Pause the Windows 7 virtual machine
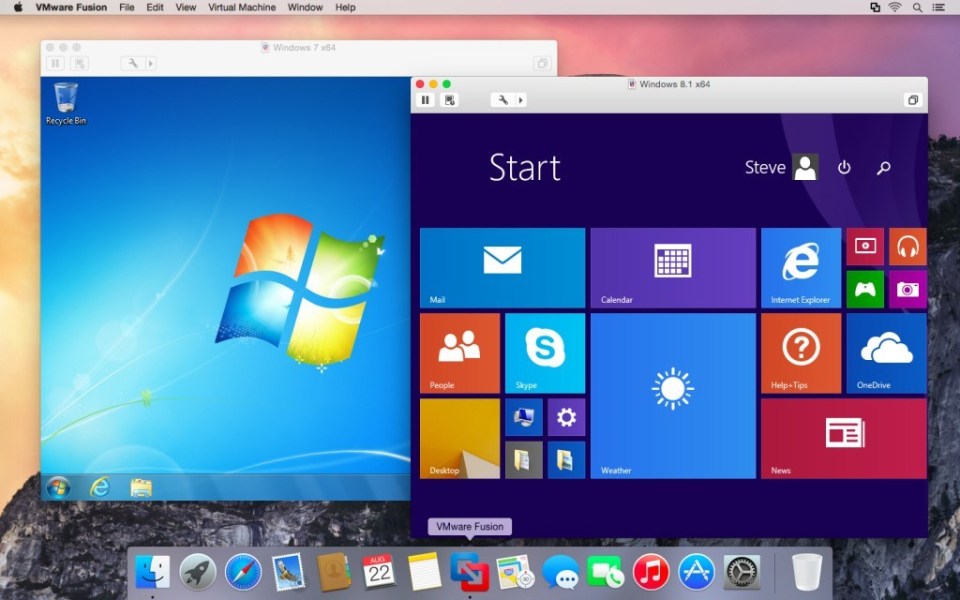 coord(56,63)
